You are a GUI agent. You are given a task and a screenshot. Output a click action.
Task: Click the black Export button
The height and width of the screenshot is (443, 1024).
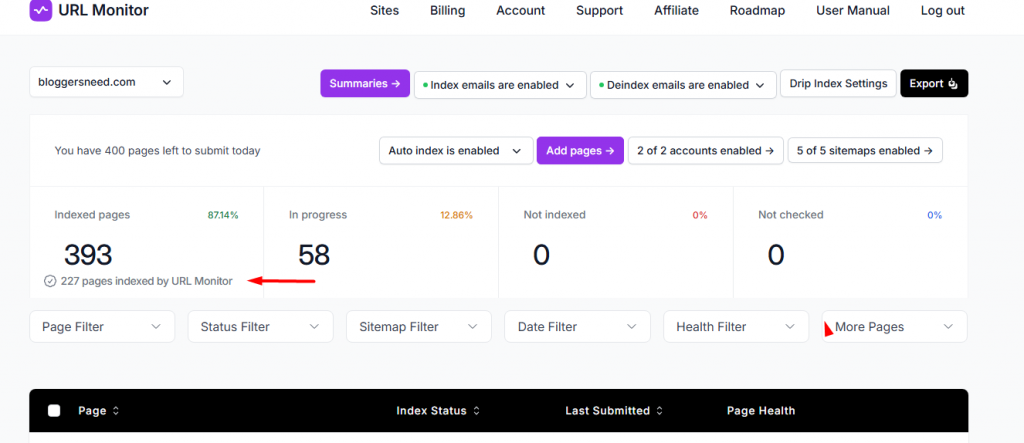coord(935,84)
